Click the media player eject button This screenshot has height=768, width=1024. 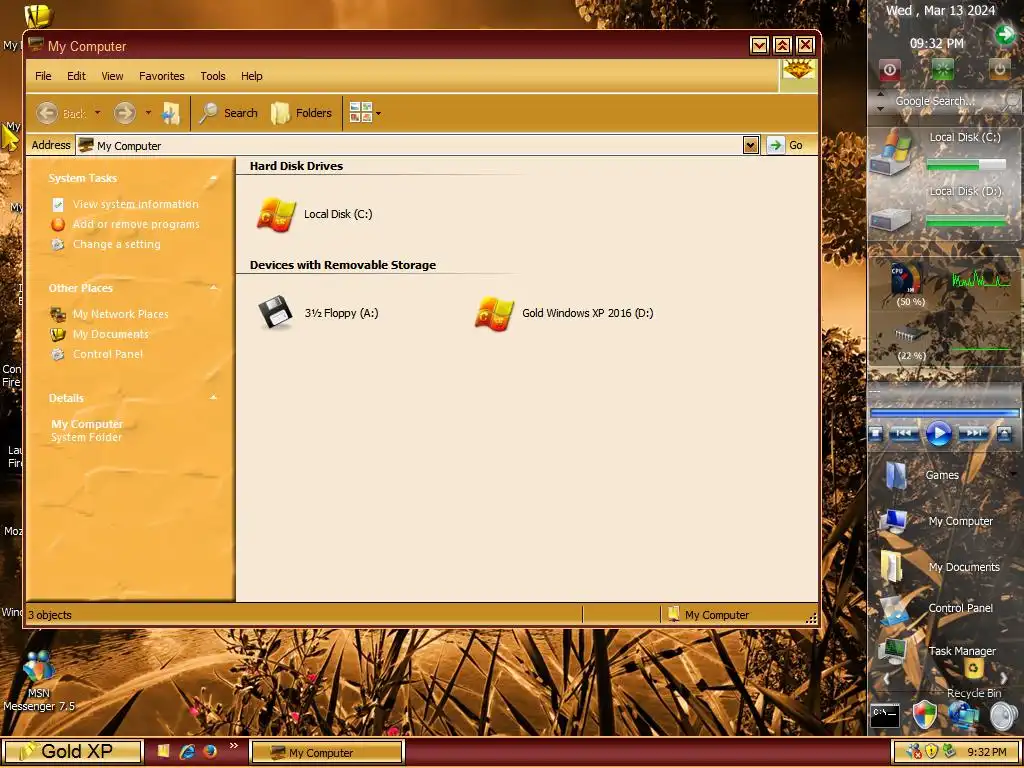[x=1004, y=434]
